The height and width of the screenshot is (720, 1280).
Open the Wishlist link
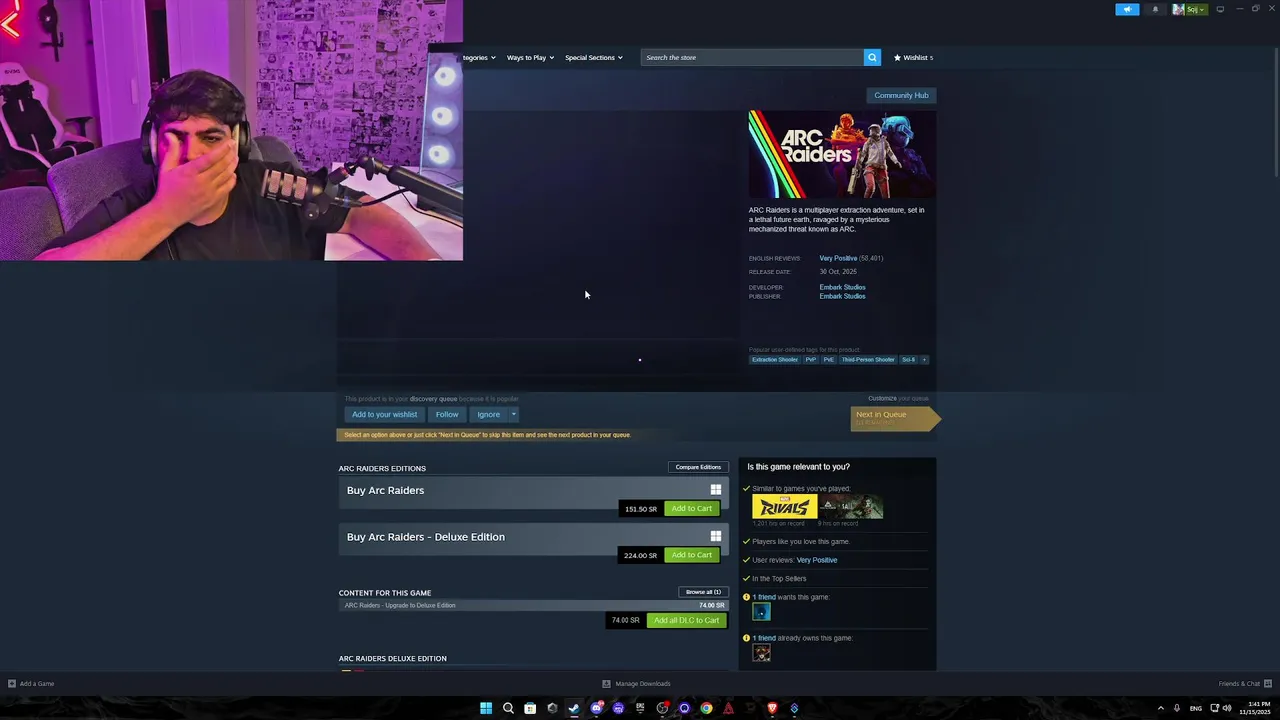coord(913,57)
